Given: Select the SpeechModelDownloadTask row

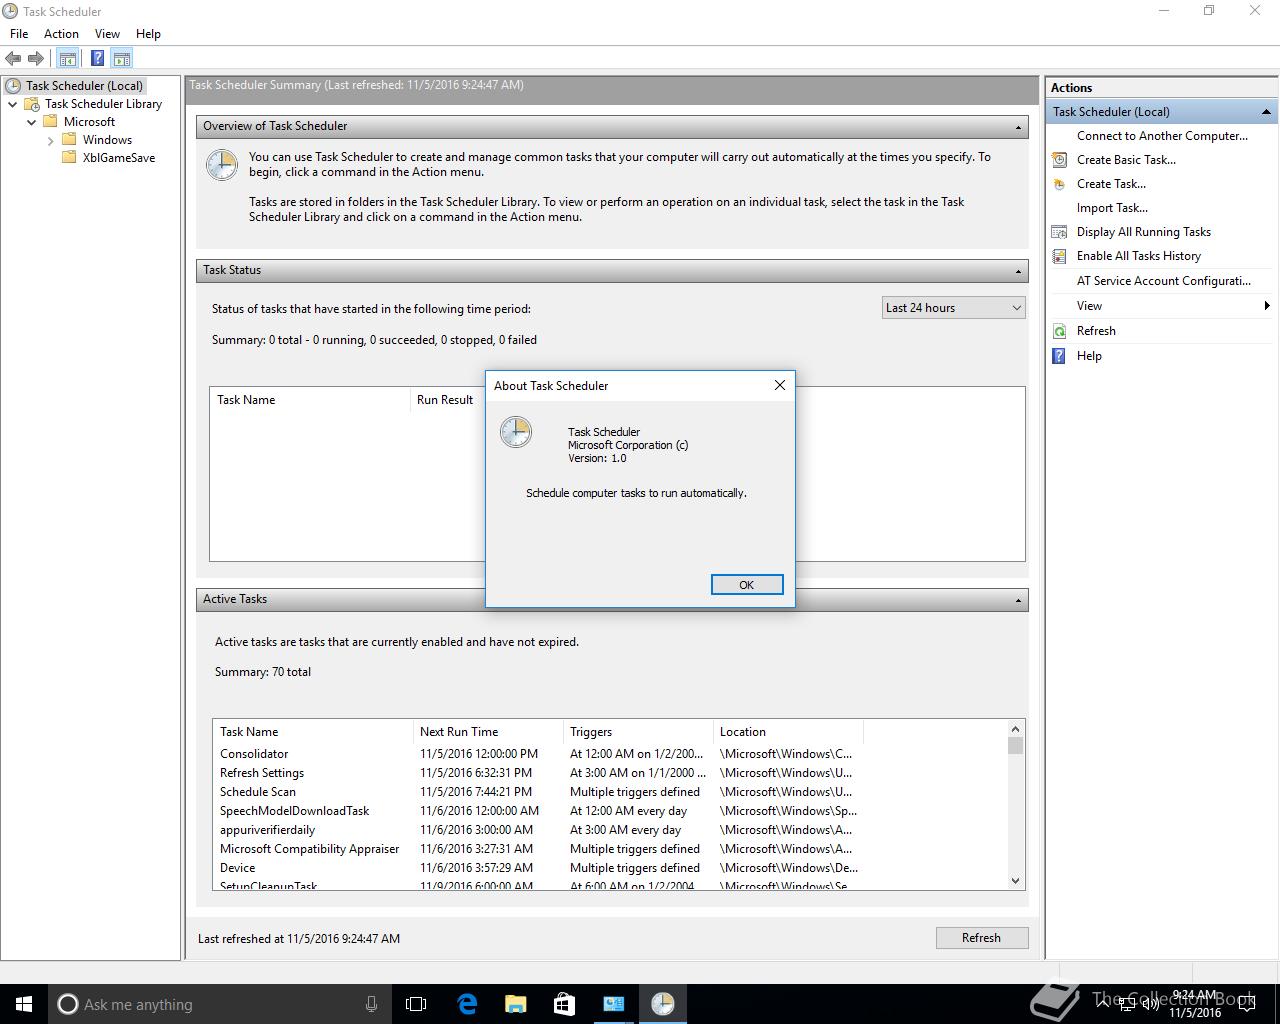Looking at the screenshot, I should pyautogui.click(x=537, y=811).
